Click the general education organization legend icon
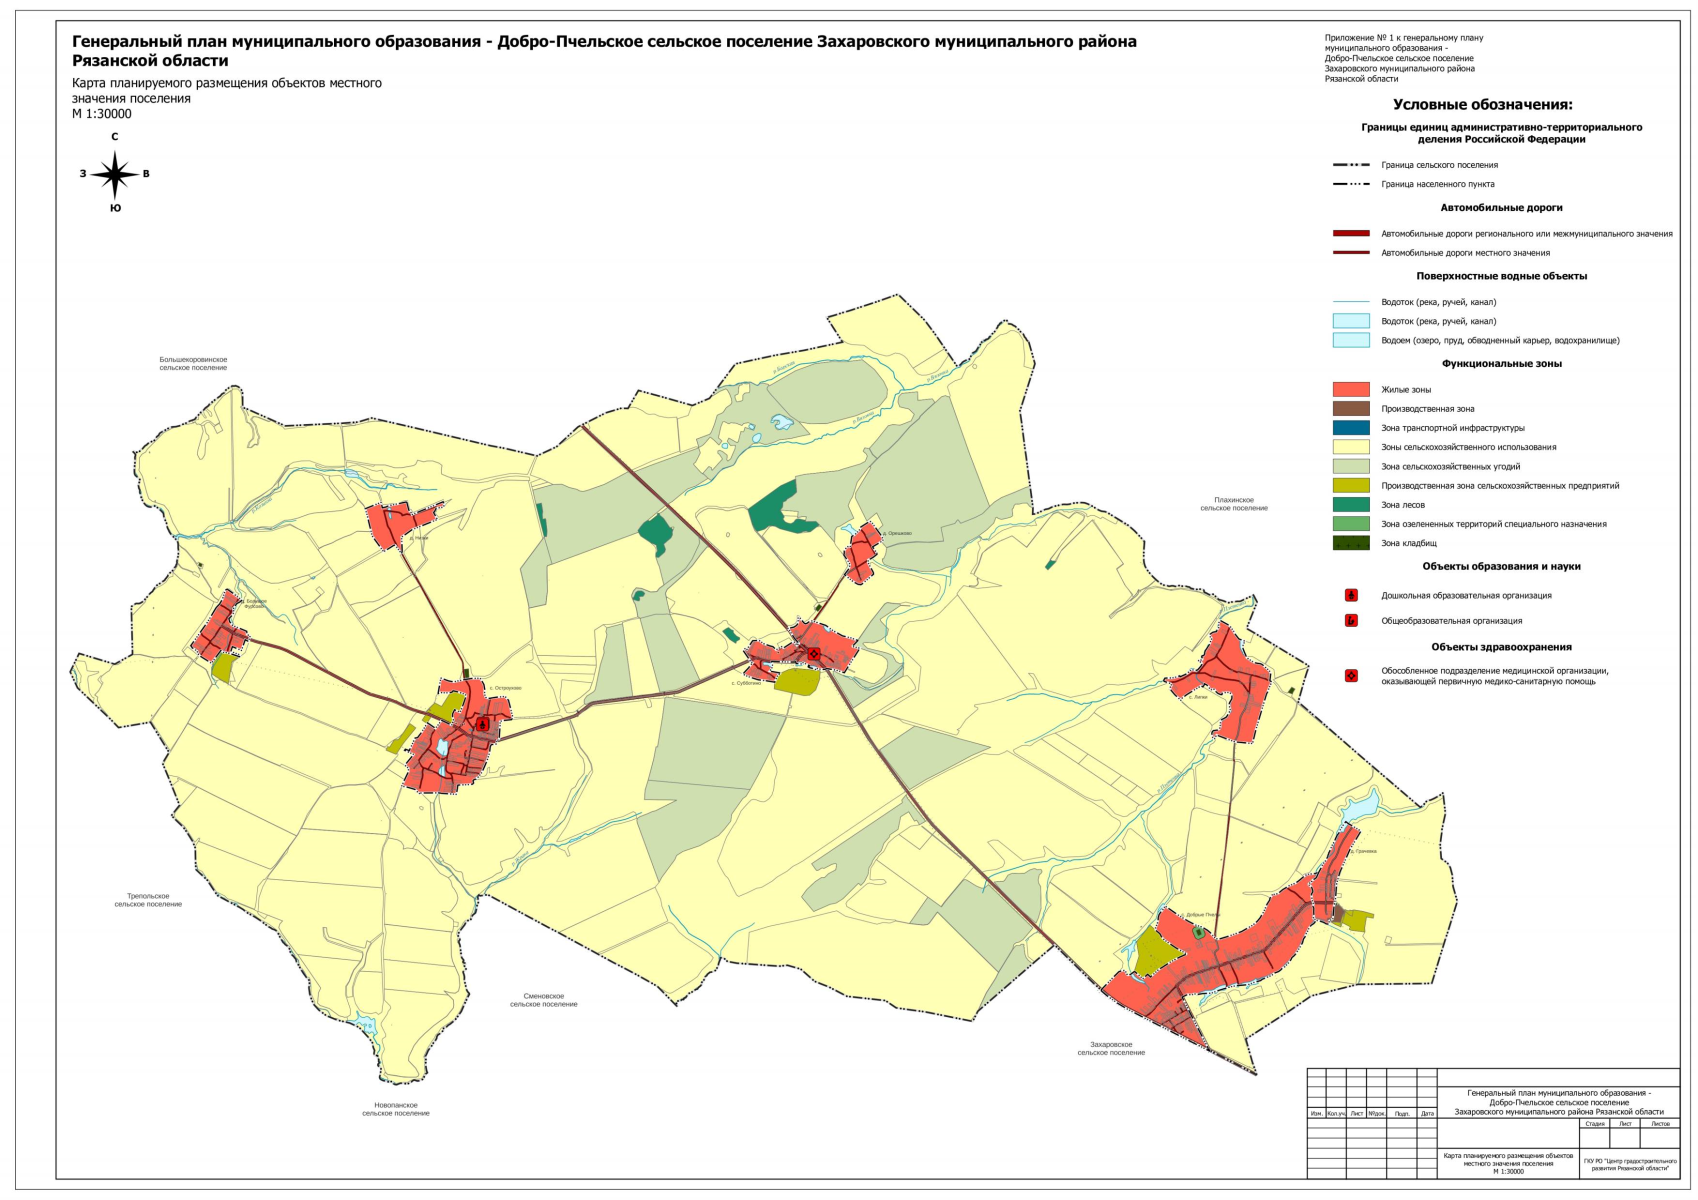Screen dimensions: 1698x1200 (x=1351, y=621)
